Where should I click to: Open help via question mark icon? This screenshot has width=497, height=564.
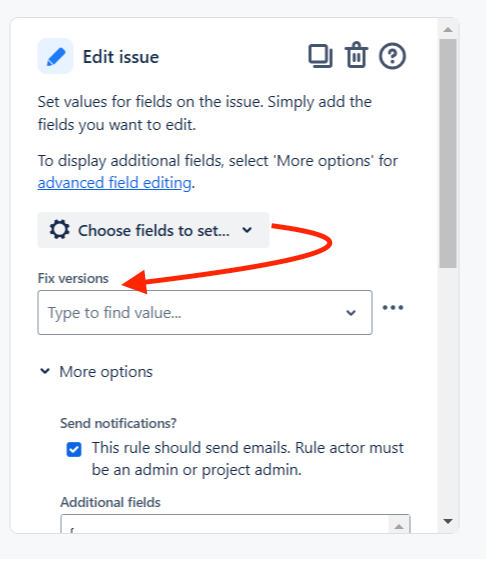tap(392, 56)
